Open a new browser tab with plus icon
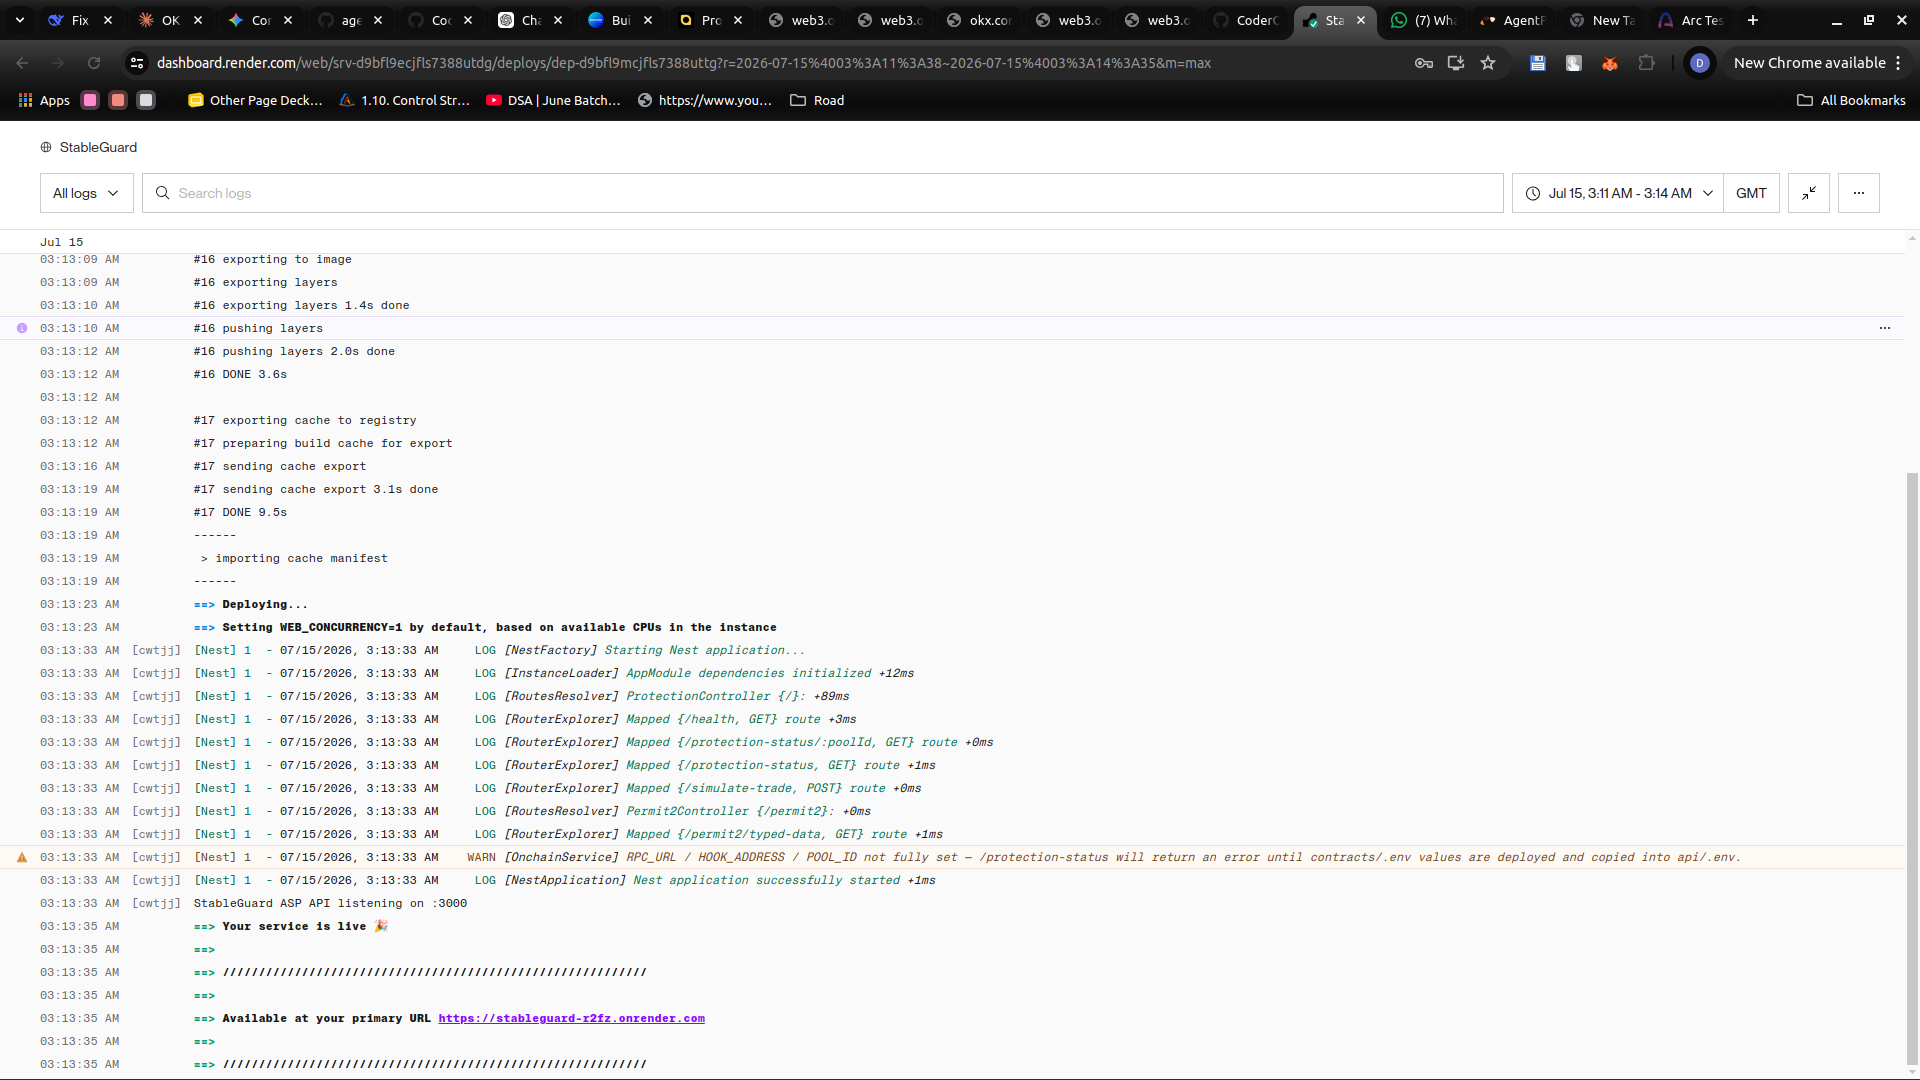 (1752, 20)
